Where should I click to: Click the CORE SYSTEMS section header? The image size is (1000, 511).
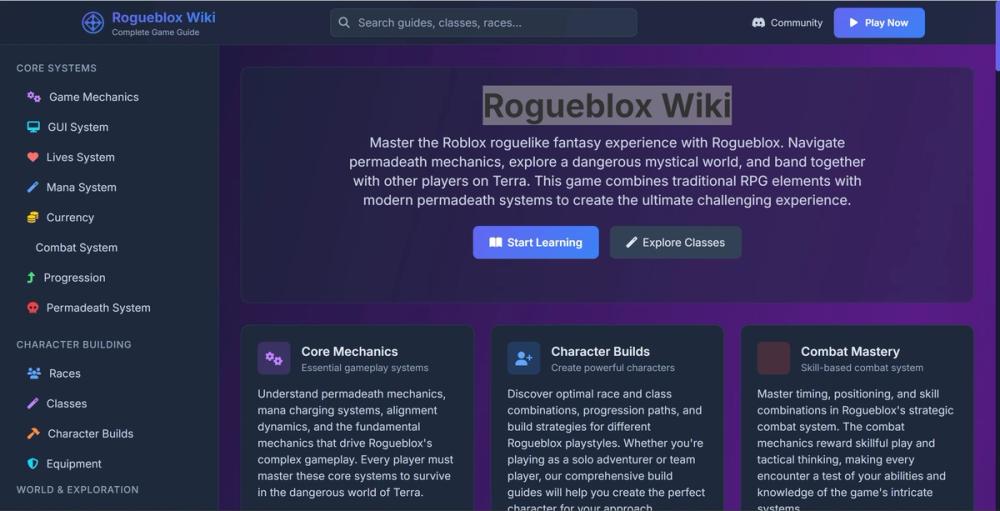click(57, 68)
